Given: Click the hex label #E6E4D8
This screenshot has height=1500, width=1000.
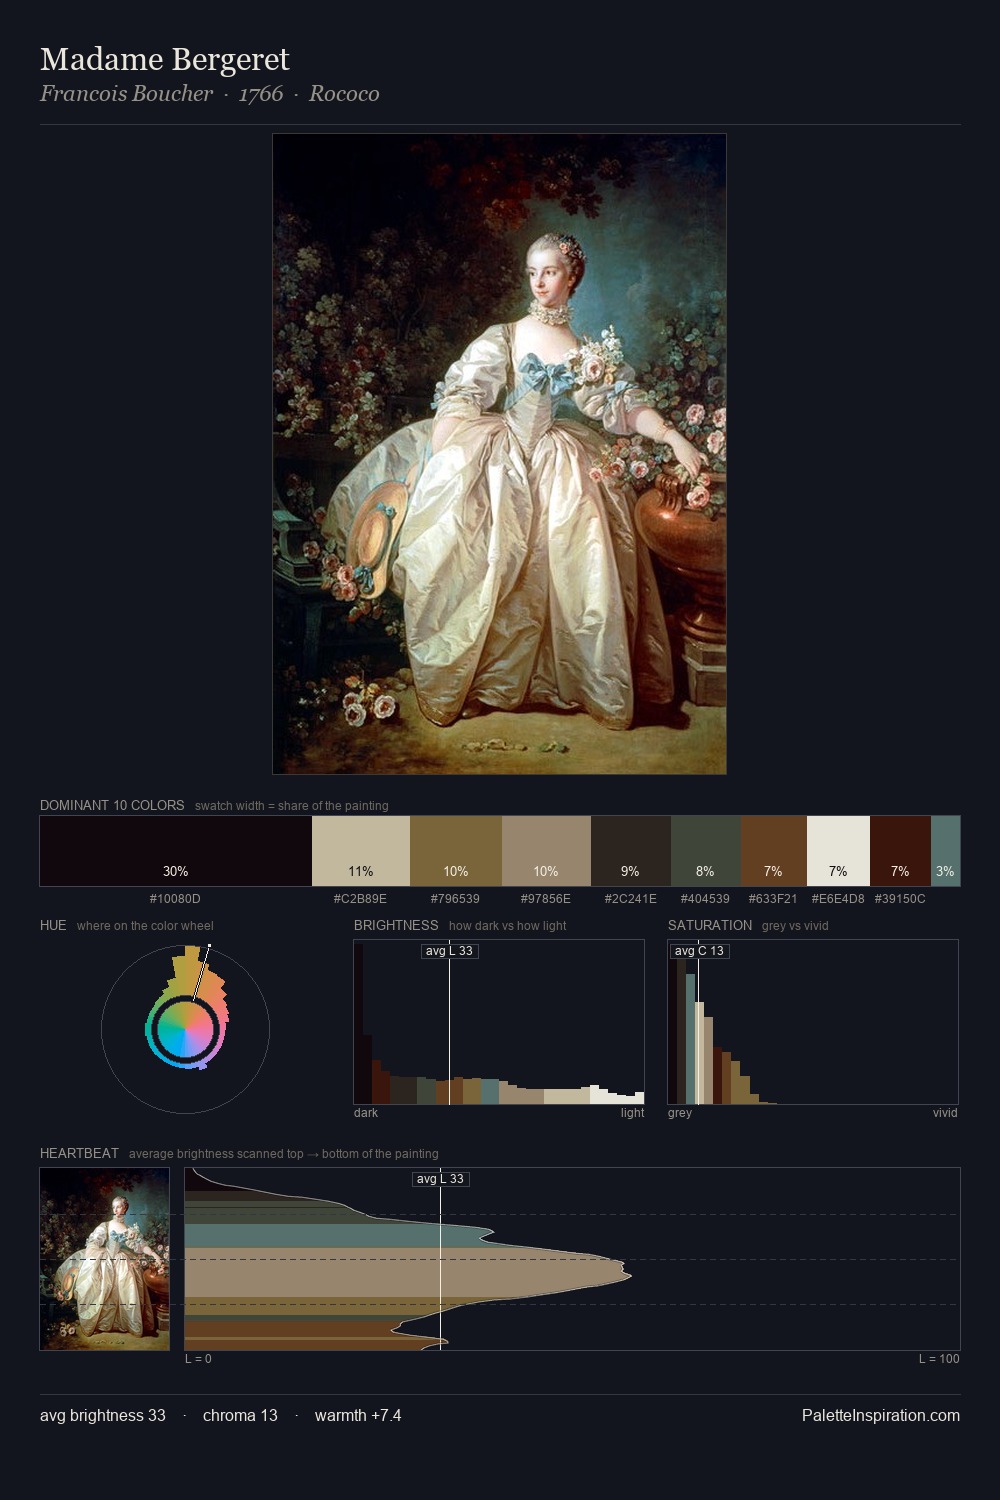Looking at the screenshot, I should tap(838, 899).
